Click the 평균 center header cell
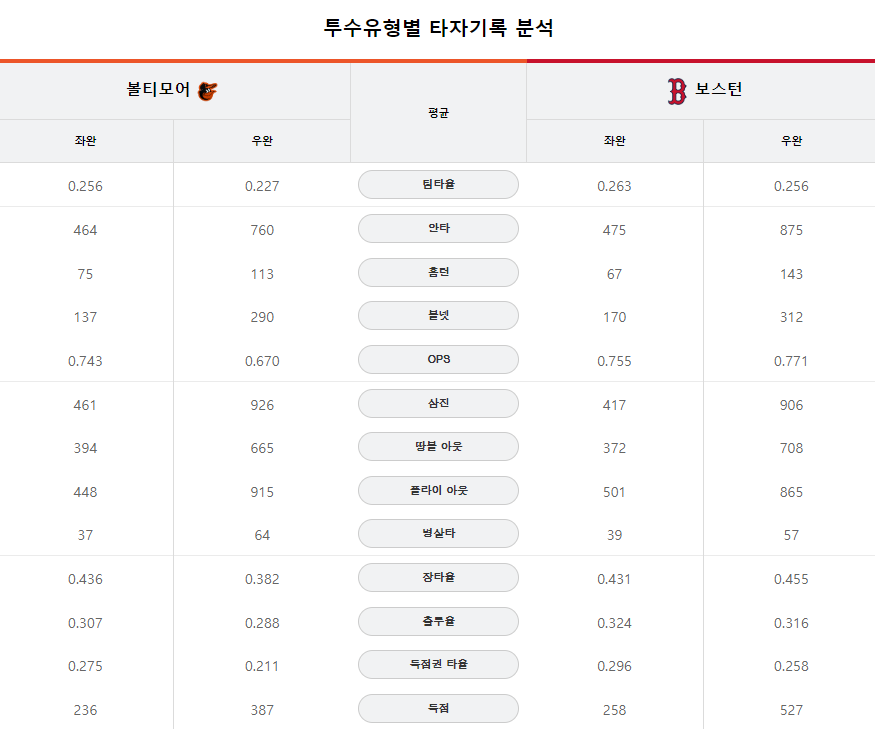This screenshot has height=729, width=875. 438,113
